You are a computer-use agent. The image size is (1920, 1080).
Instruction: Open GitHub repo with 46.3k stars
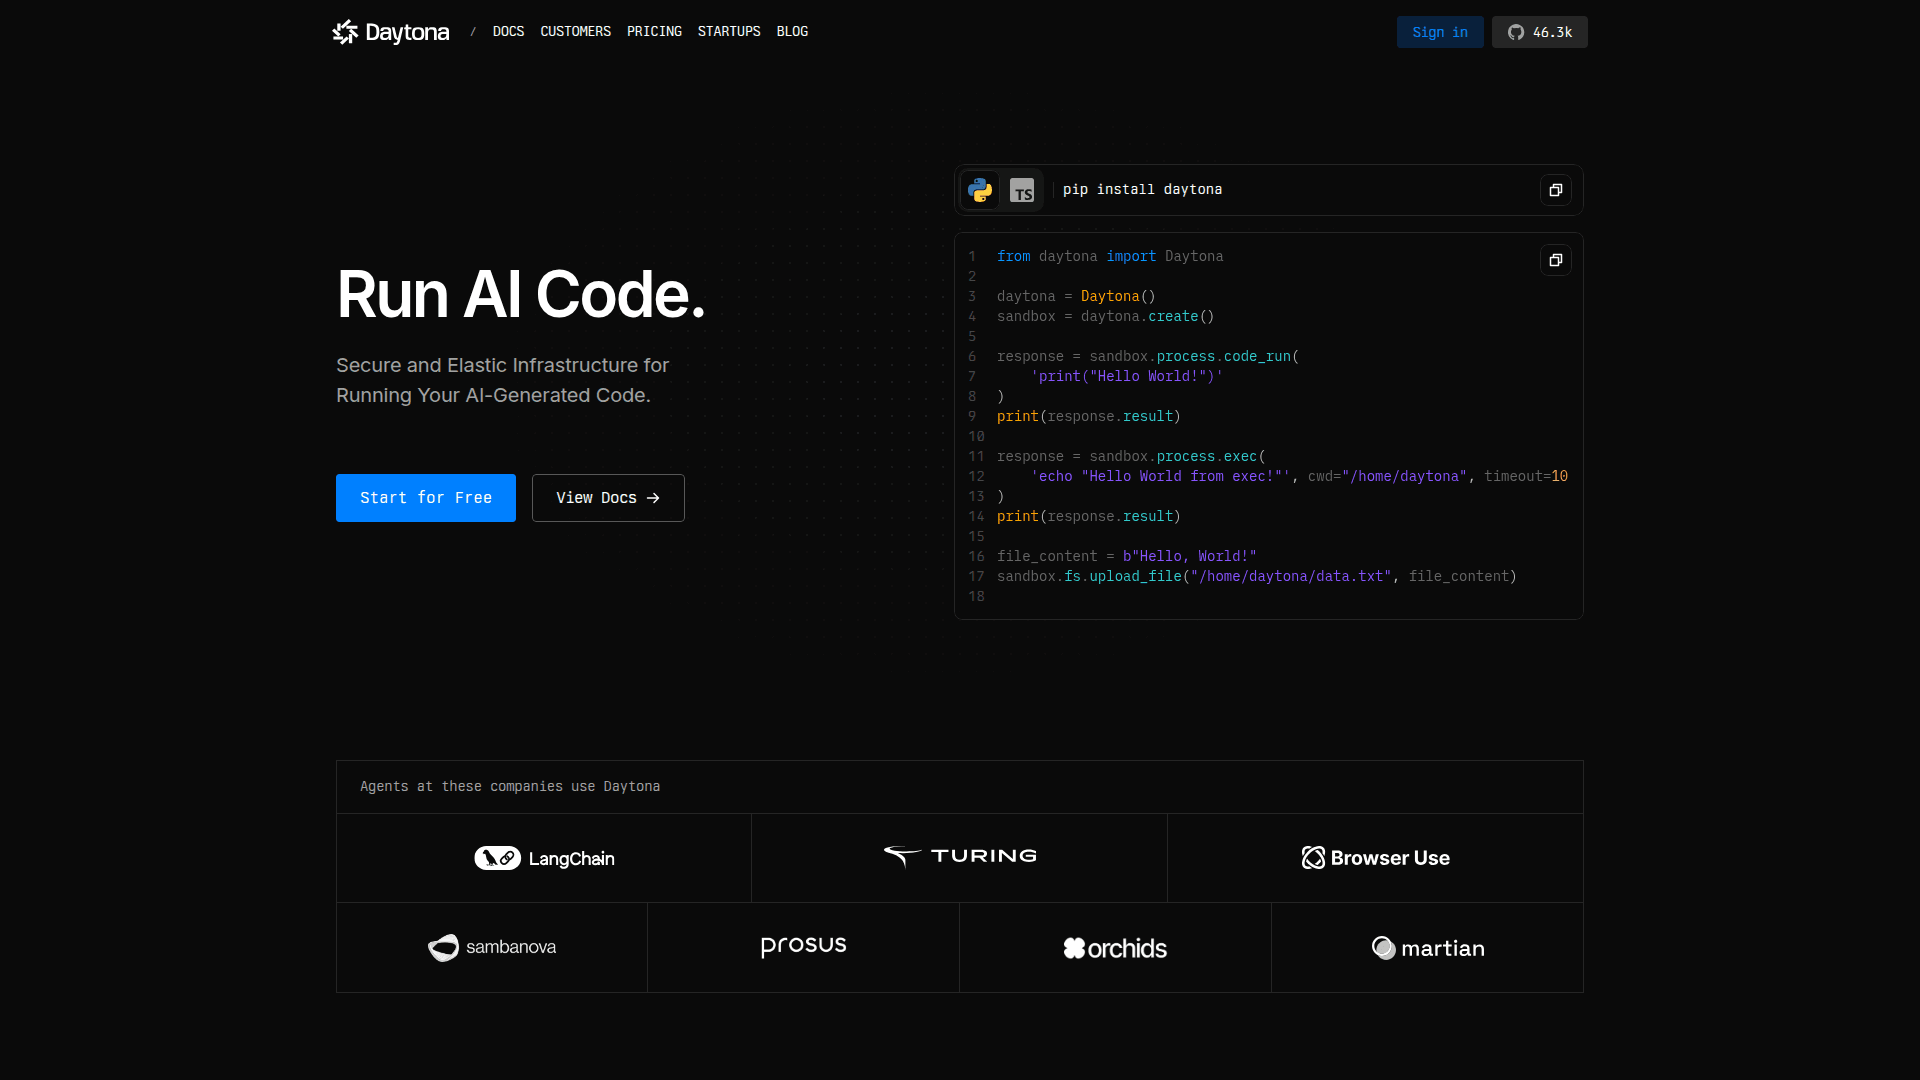click(1539, 32)
